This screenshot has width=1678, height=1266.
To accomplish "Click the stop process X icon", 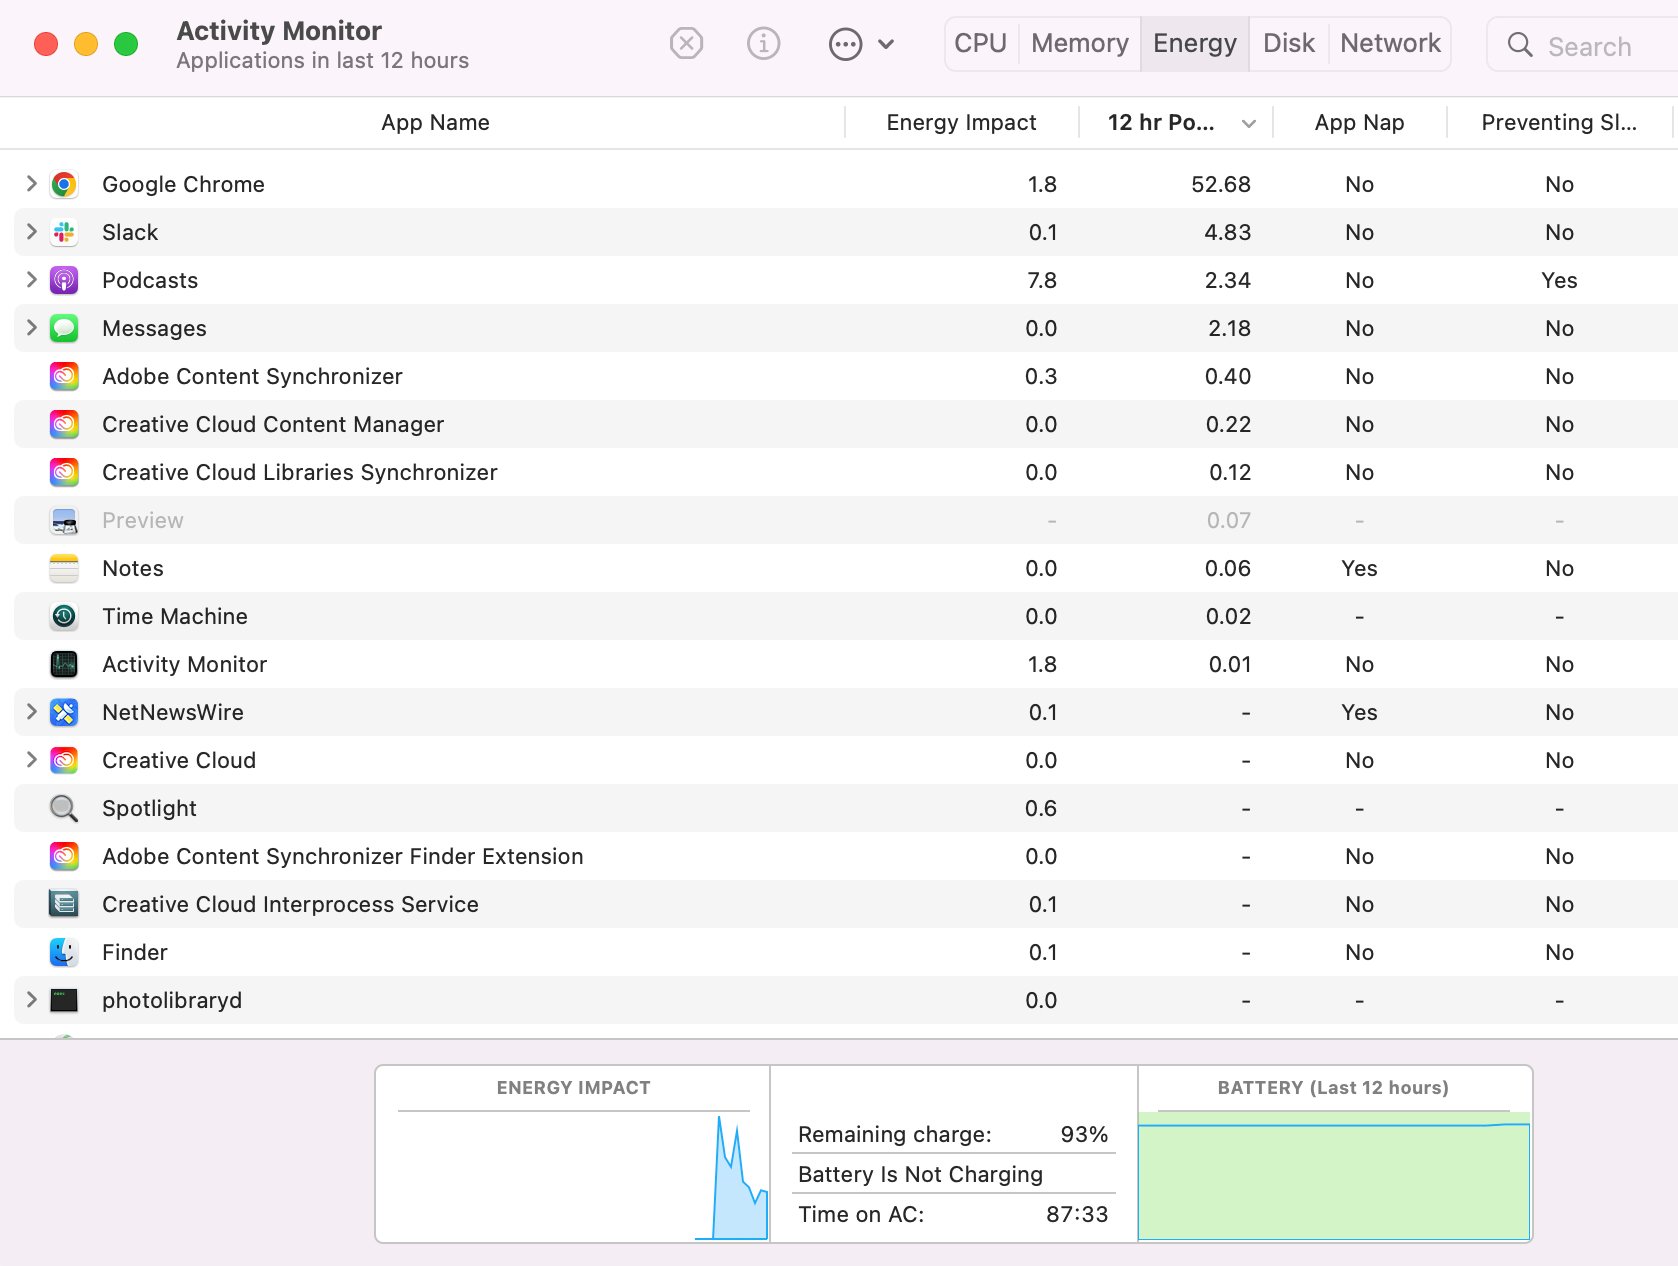I will (x=686, y=44).
